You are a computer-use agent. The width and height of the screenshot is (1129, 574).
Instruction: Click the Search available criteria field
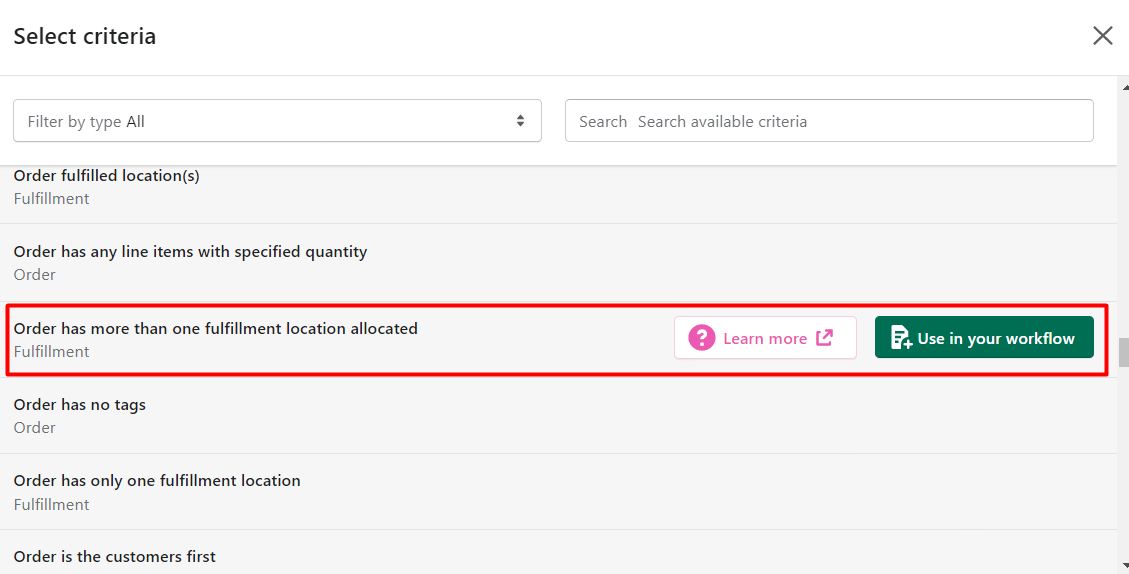point(829,121)
